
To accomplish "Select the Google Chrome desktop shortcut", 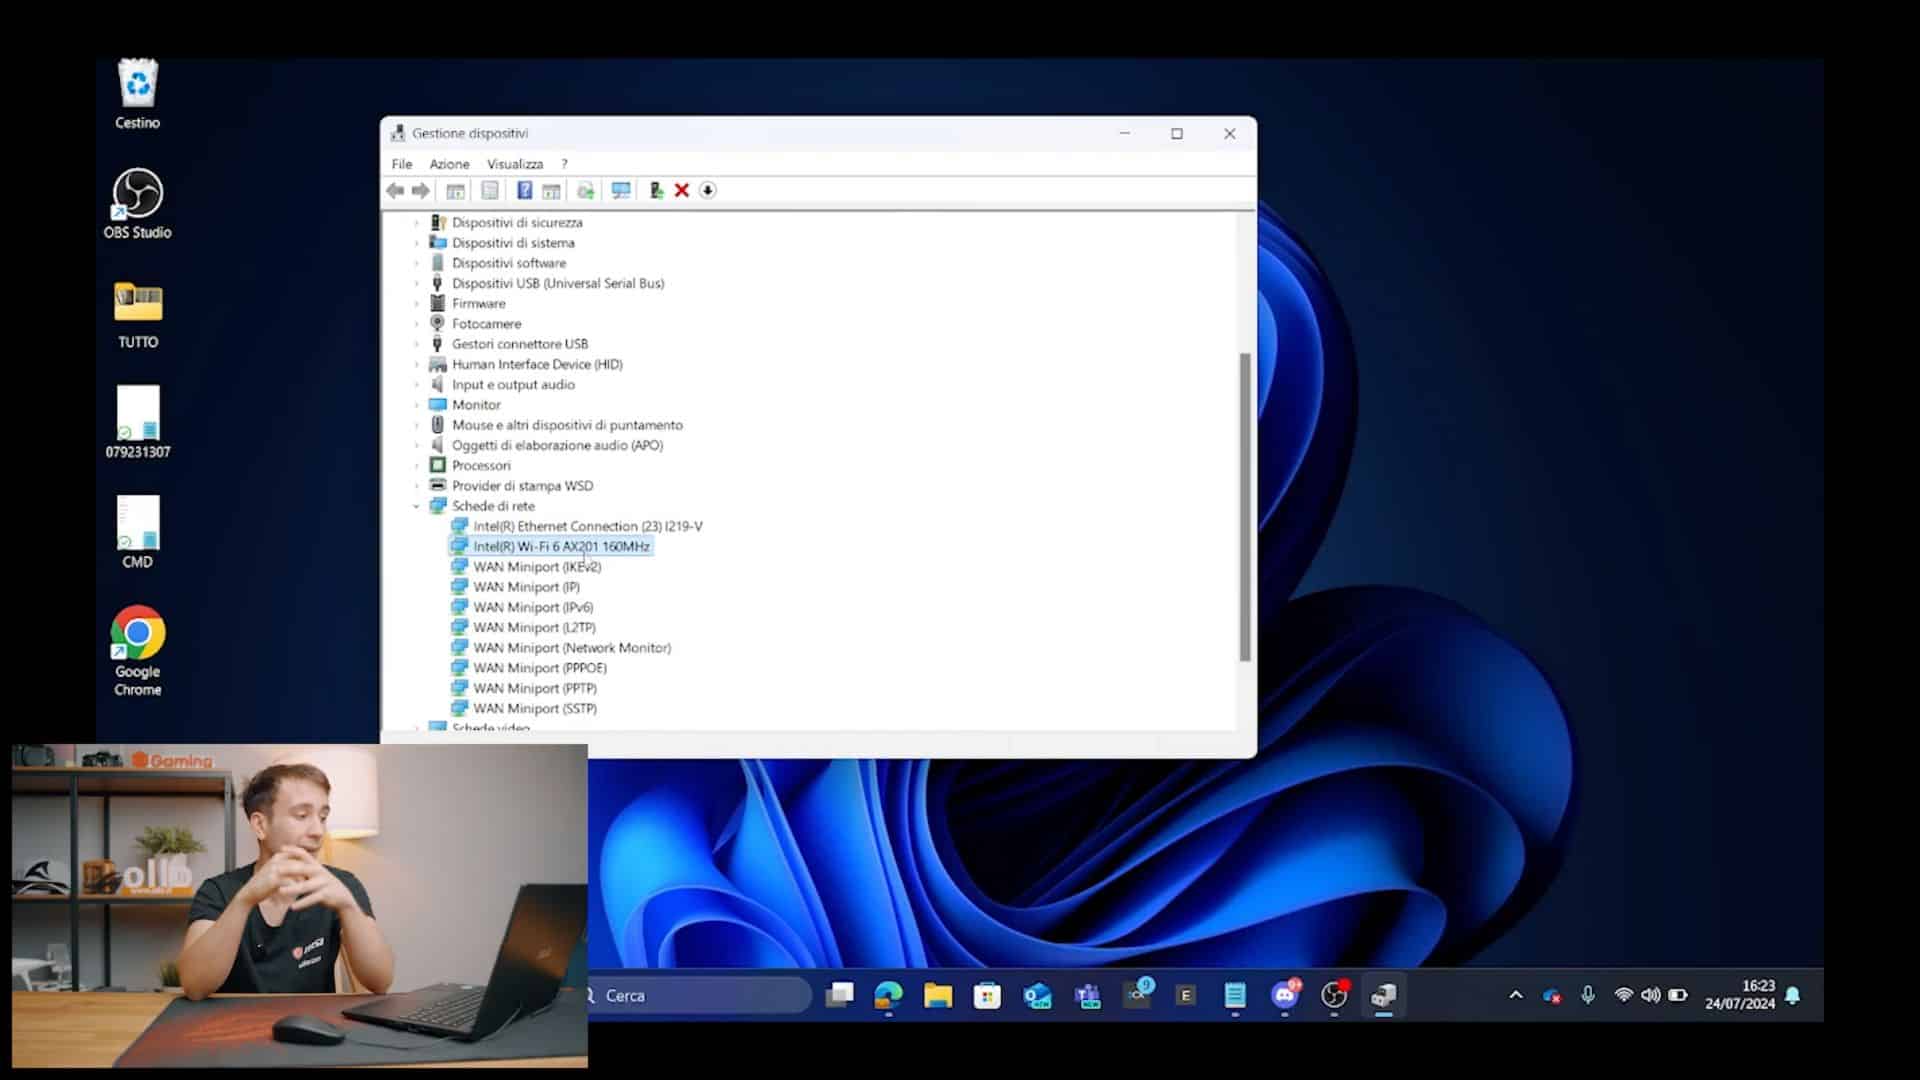I will pos(137,651).
